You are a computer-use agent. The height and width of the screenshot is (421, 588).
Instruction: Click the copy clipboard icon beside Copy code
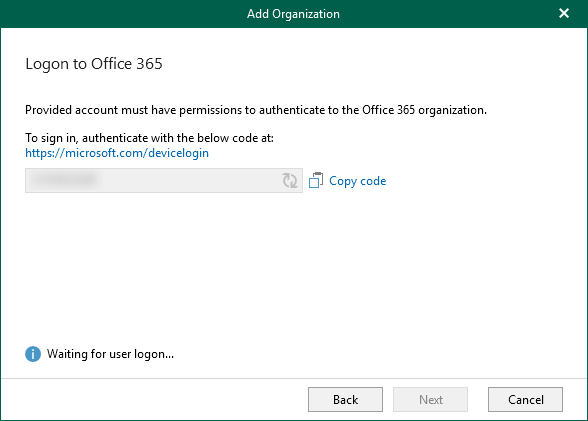[316, 180]
